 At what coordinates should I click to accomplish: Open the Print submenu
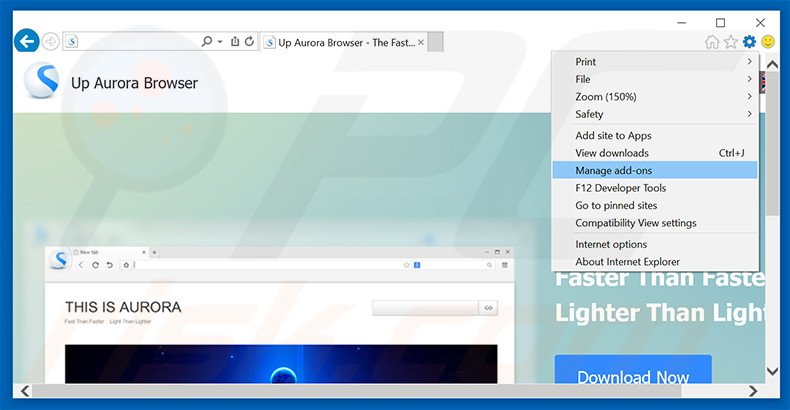tap(655, 61)
